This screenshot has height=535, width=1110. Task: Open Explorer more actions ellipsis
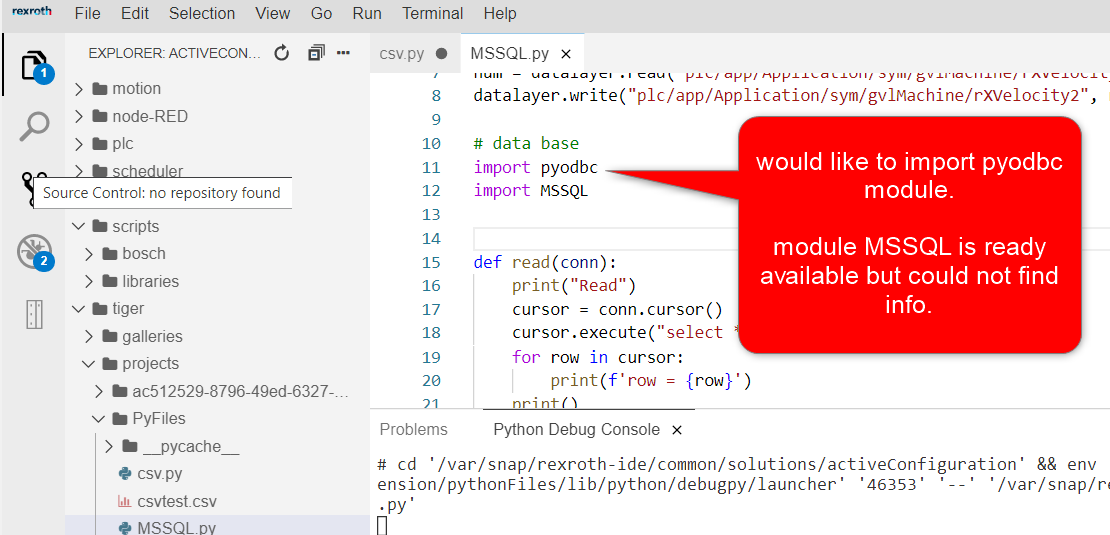coord(344,53)
